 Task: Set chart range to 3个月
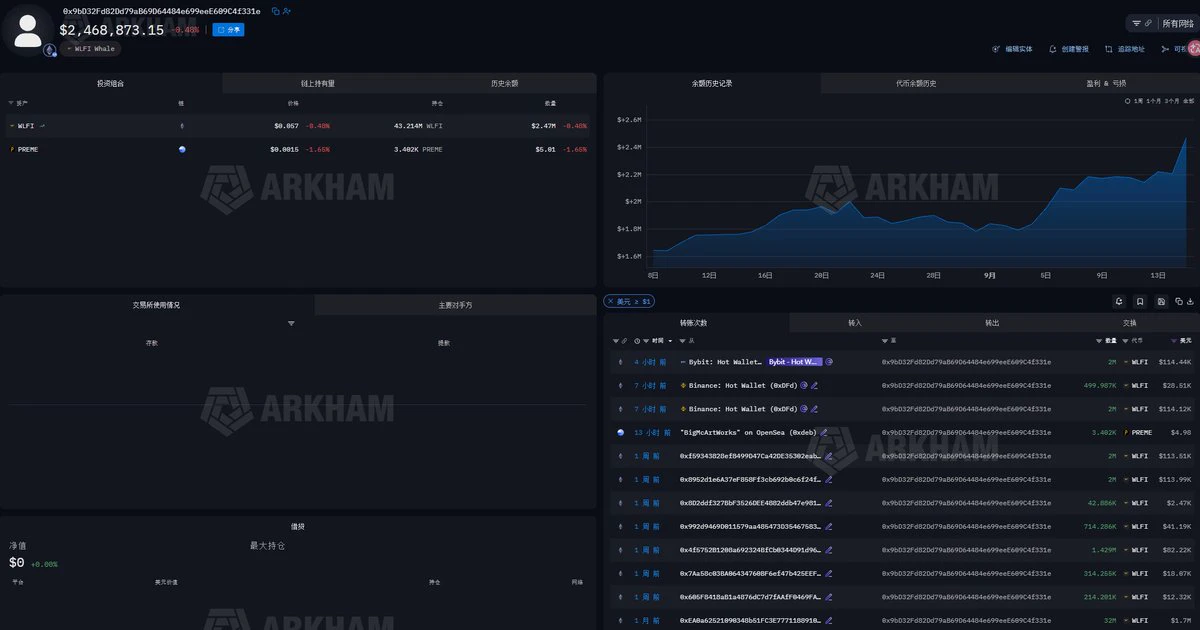point(1171,101)
